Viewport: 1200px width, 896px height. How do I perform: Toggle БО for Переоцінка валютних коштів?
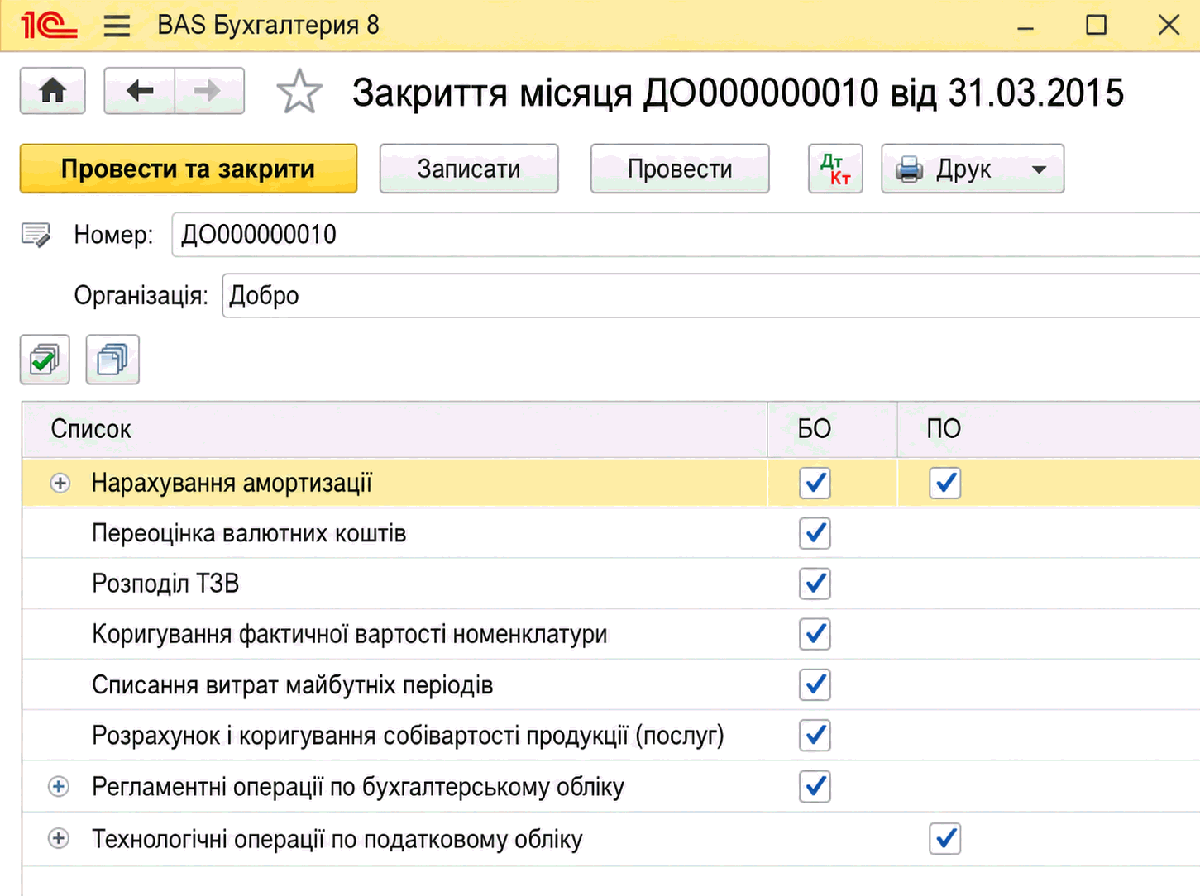(815, 533)
